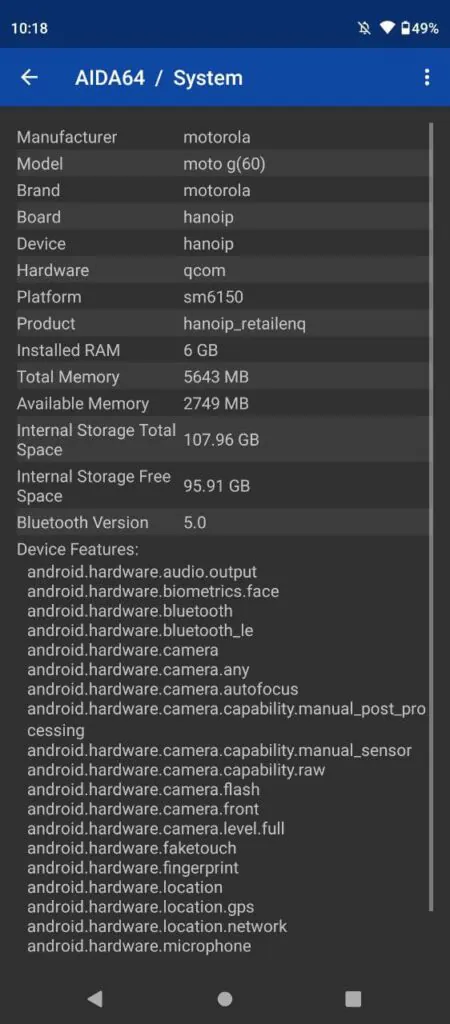Tap the Android home circle button
The image size is (450, 1024).
(225, 998)
